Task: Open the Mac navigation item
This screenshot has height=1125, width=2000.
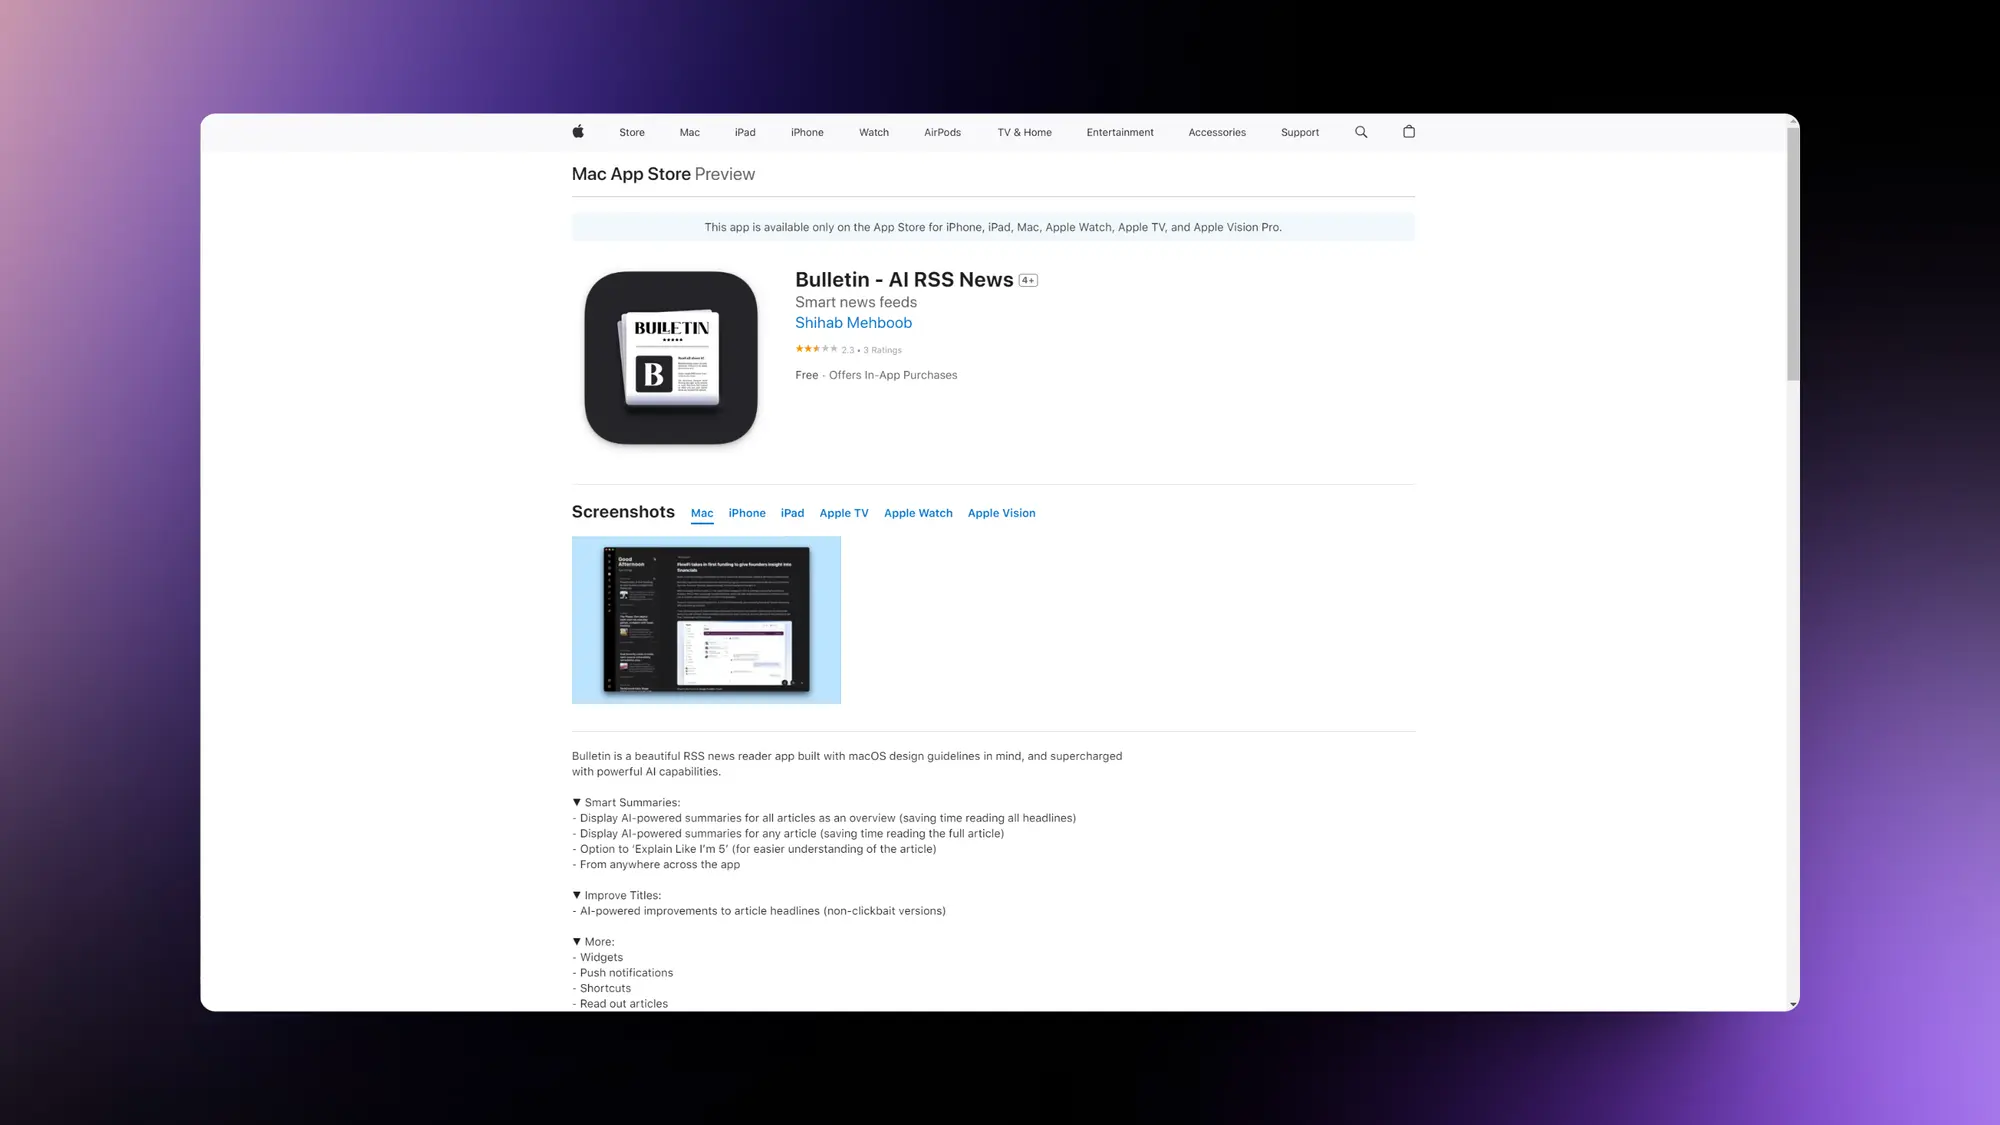Action: pyautogui.click(x=690, y=132)
